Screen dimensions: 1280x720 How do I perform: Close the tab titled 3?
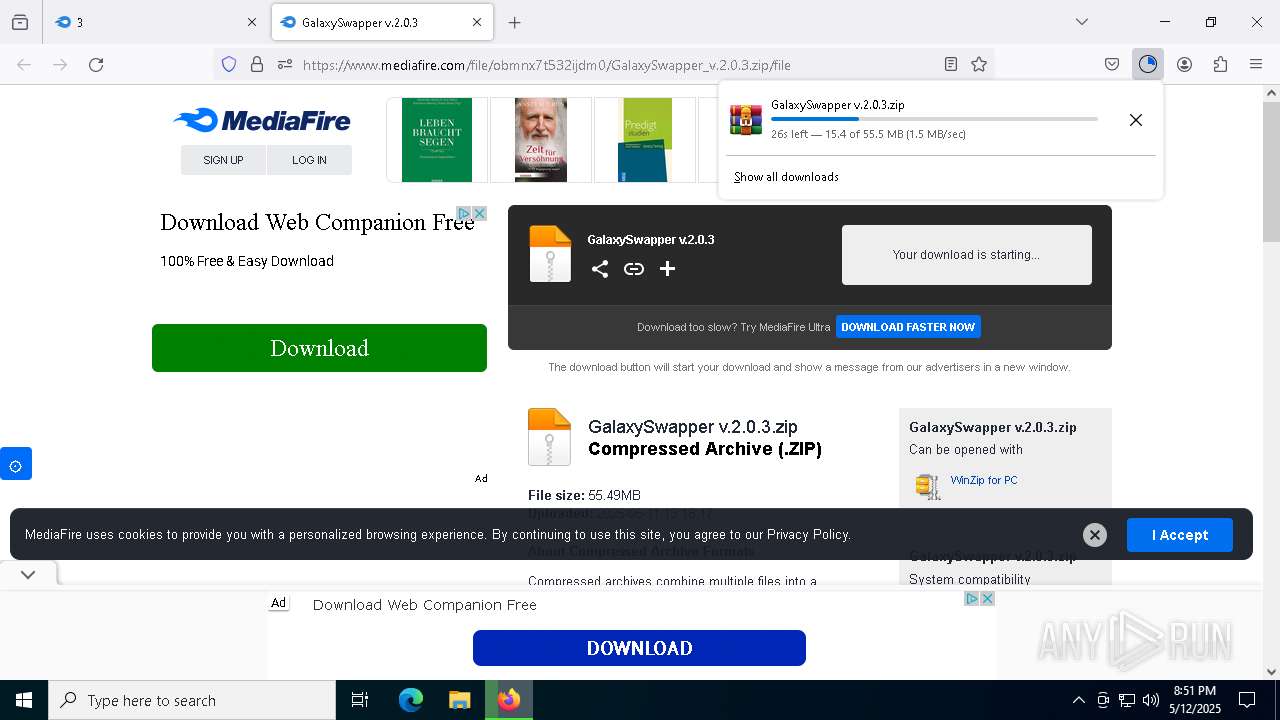coord(251,22)
